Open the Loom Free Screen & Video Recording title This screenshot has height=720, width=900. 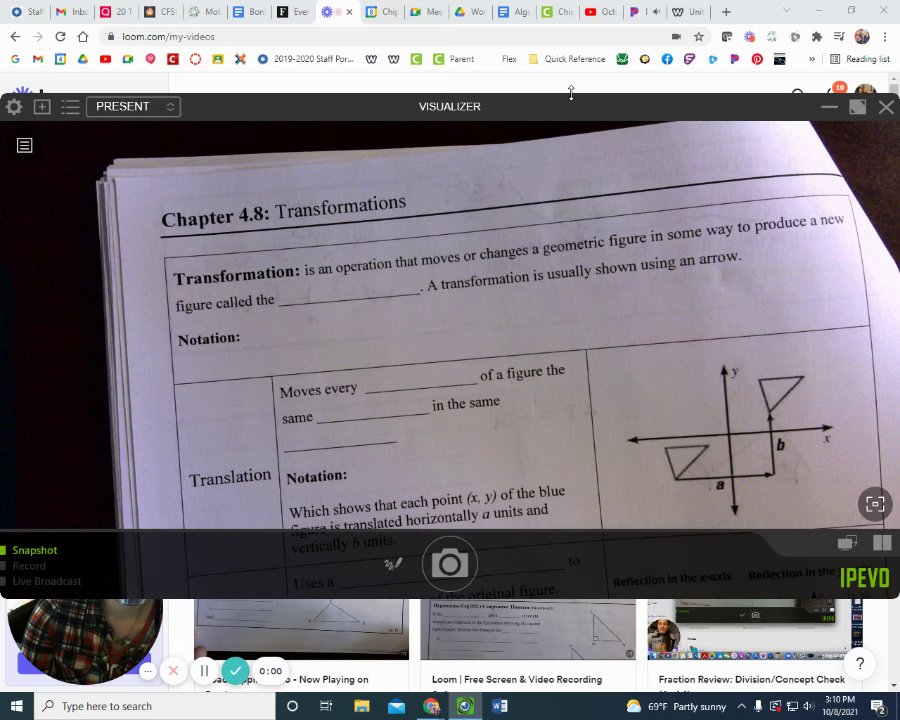517,679
